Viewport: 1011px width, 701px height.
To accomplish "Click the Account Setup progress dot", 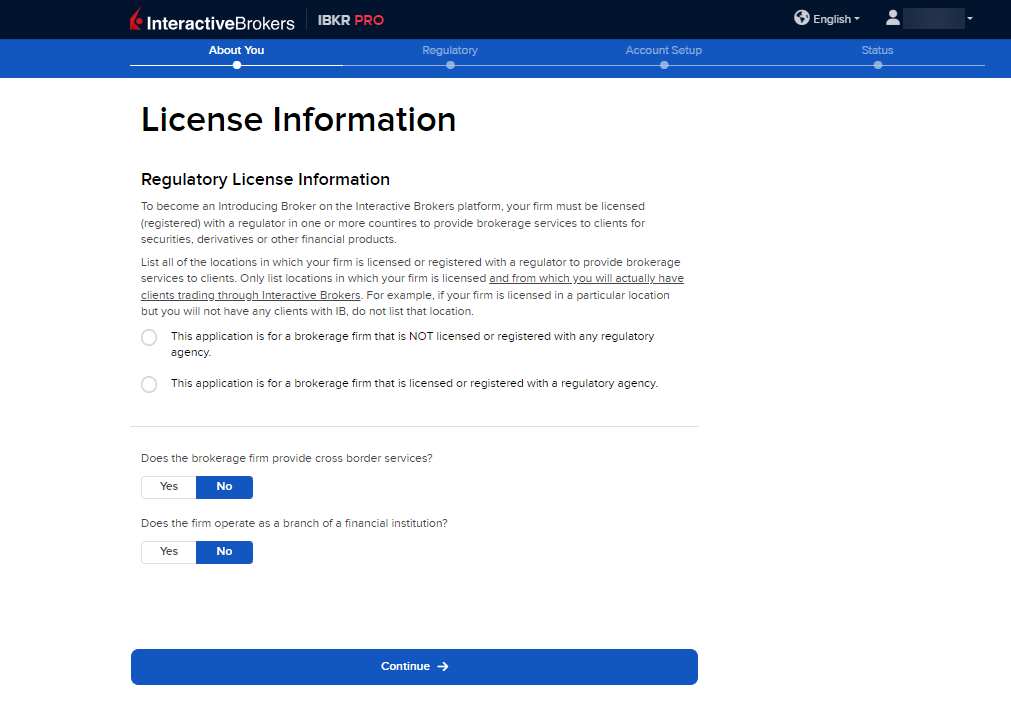I will coord(664,65).
